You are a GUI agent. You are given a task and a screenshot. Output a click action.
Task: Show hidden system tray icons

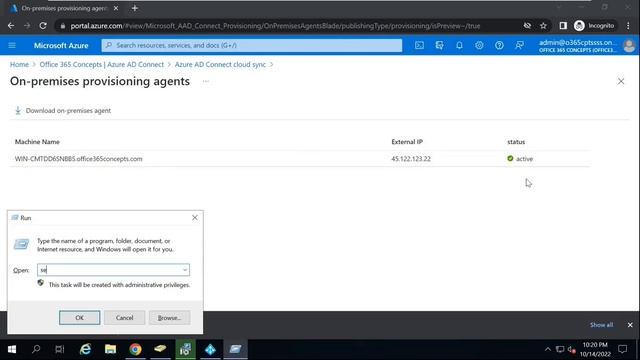(548, 349)
